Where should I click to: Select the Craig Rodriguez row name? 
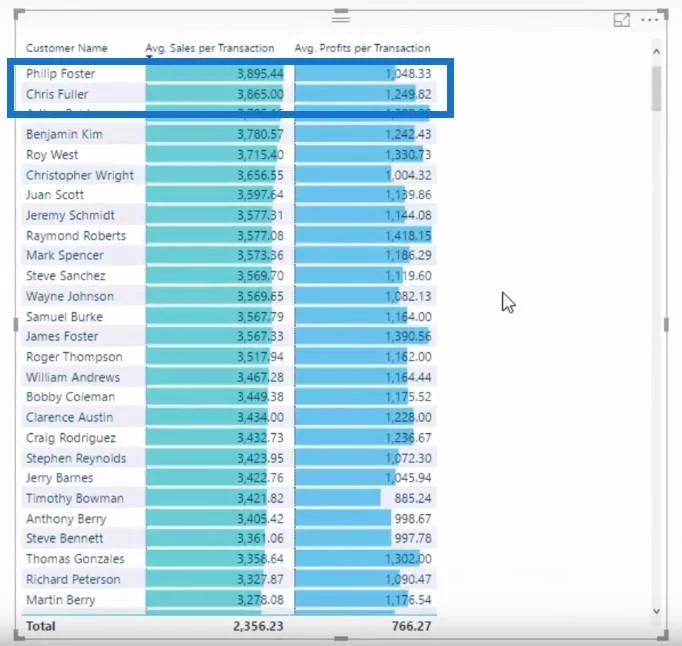[71, 437]
